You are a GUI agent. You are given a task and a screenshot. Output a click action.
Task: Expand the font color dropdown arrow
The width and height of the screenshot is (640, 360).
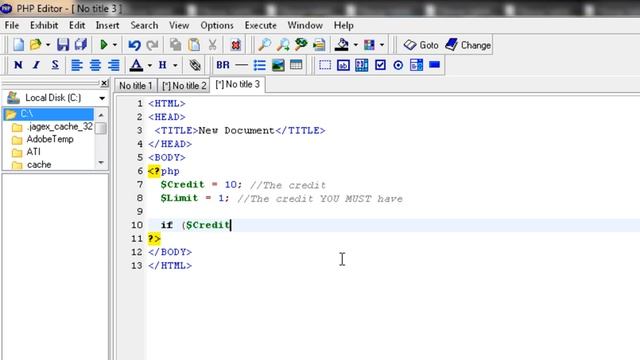[x=149, y=65]
